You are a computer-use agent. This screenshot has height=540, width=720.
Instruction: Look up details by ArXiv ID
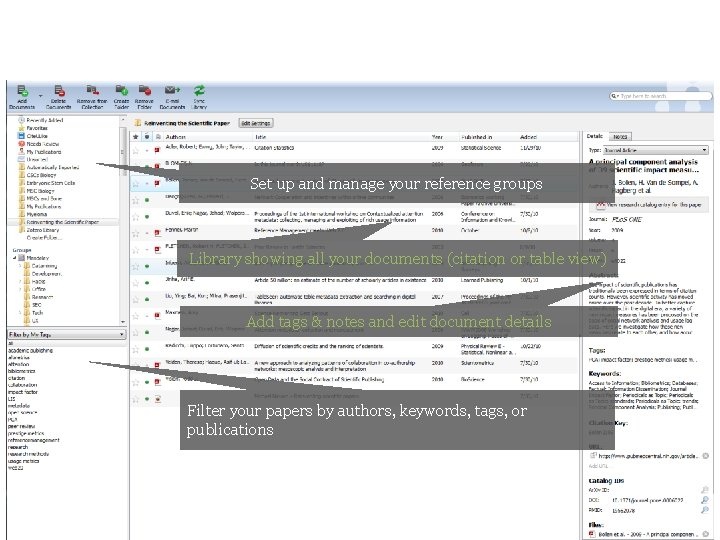pyautogui.click(x=705, y=490)
